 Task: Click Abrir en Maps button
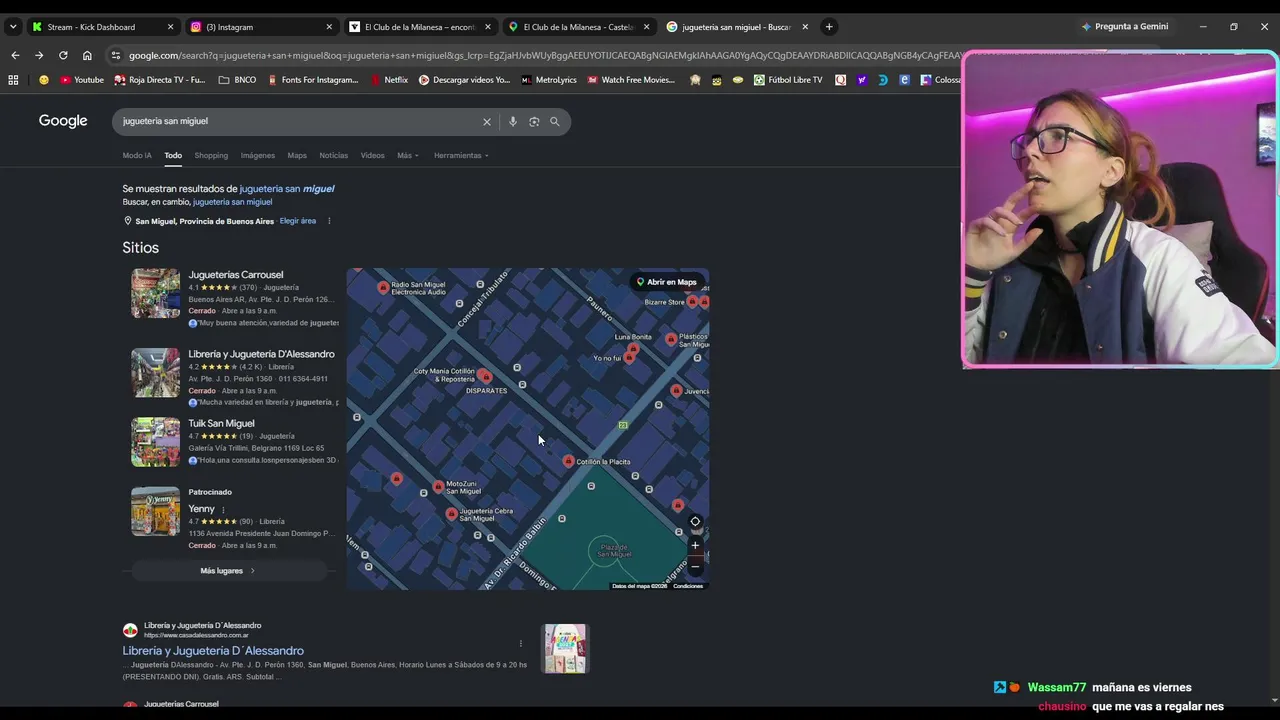[x=666, y=282]
